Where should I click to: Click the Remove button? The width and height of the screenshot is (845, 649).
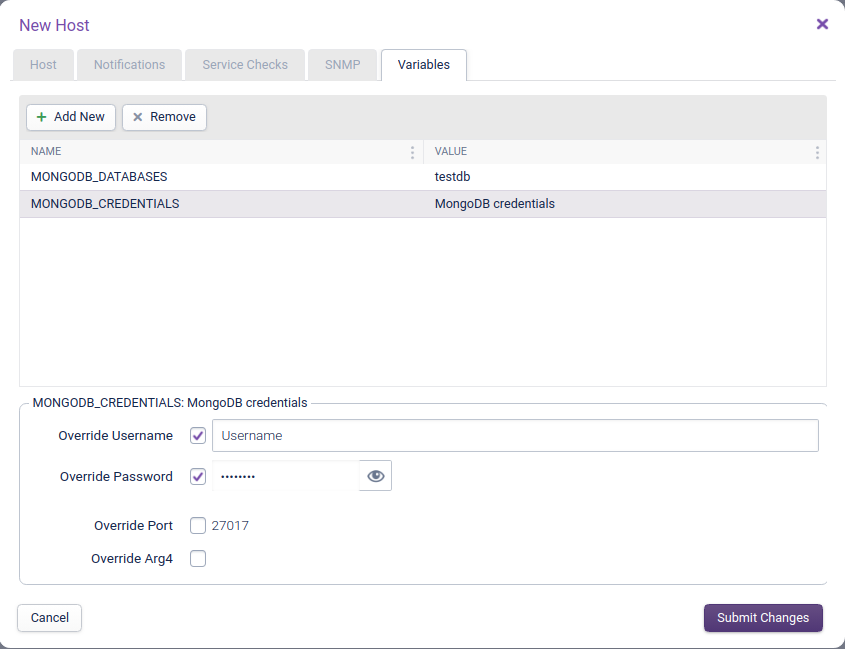pos(164,117)
